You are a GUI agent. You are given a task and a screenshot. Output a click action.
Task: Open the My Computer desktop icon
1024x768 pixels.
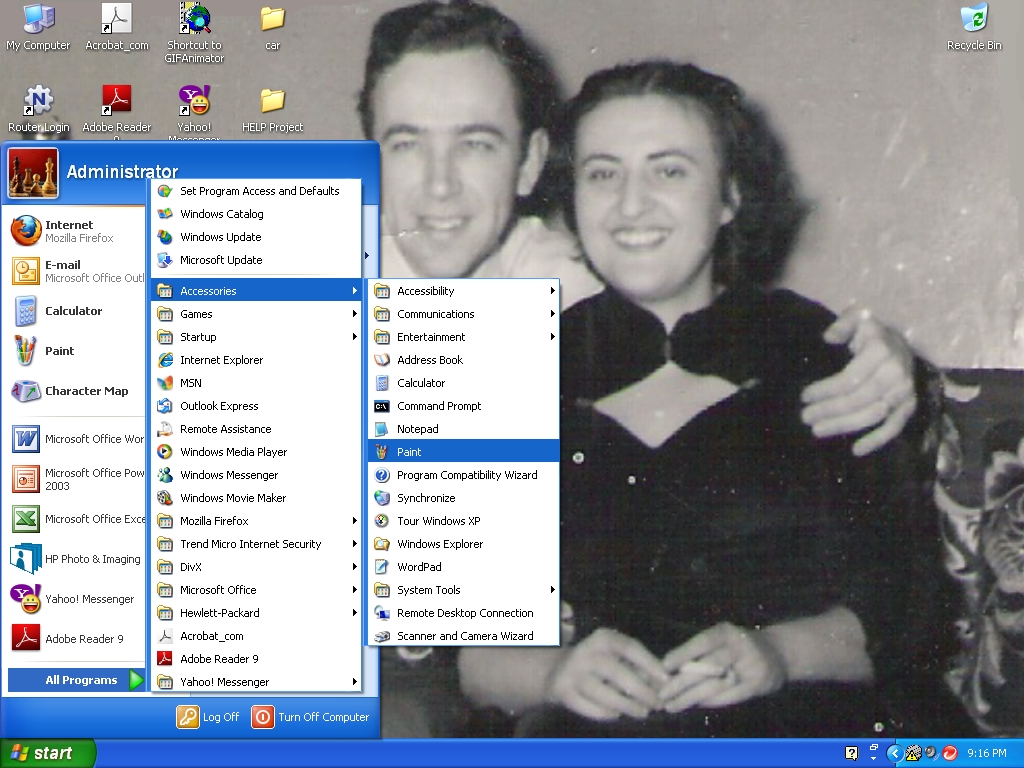(38, 27)
